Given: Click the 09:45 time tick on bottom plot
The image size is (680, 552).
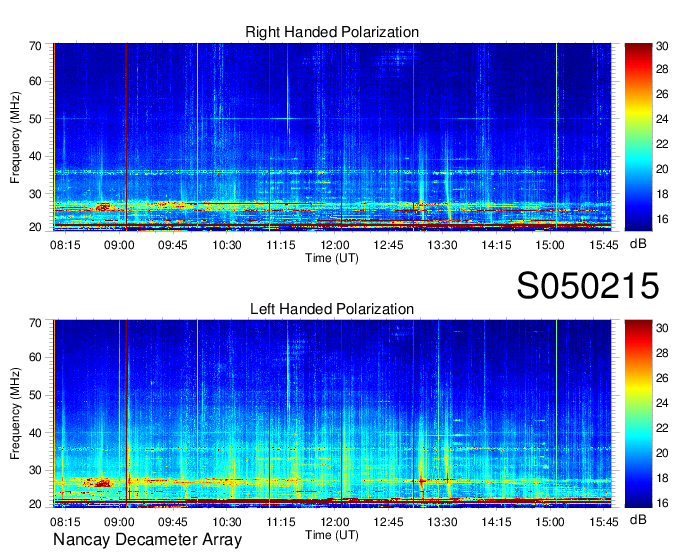Looking at the screenshot, I should 173,522.
